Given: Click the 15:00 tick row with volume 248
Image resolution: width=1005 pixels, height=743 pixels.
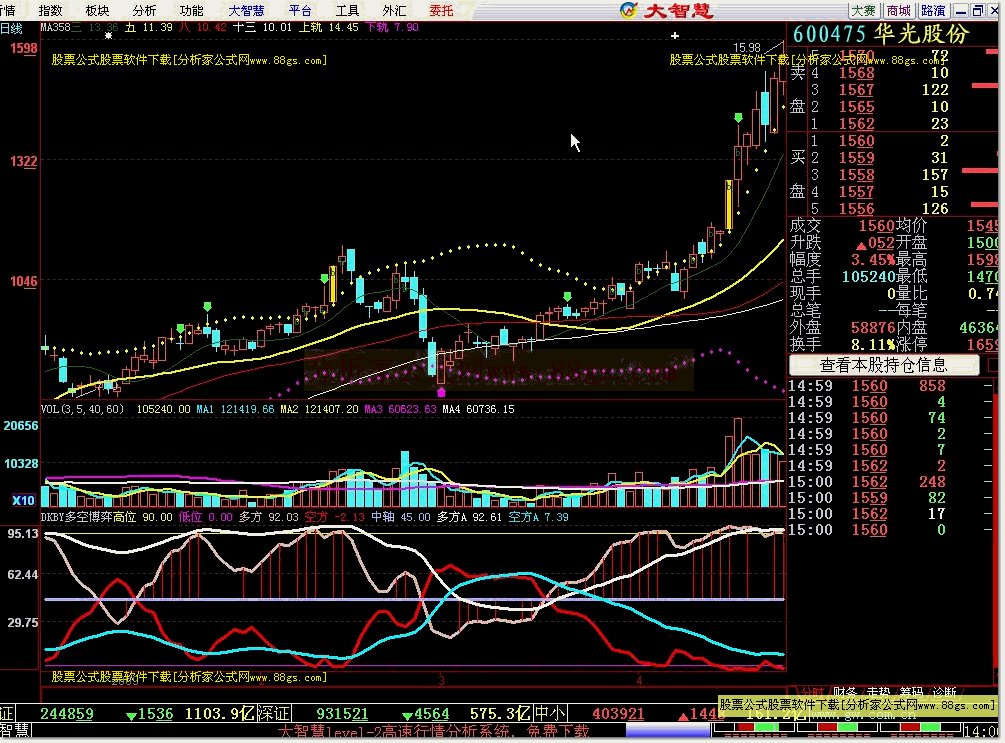Looking at the screenshot, I should 890,482.
